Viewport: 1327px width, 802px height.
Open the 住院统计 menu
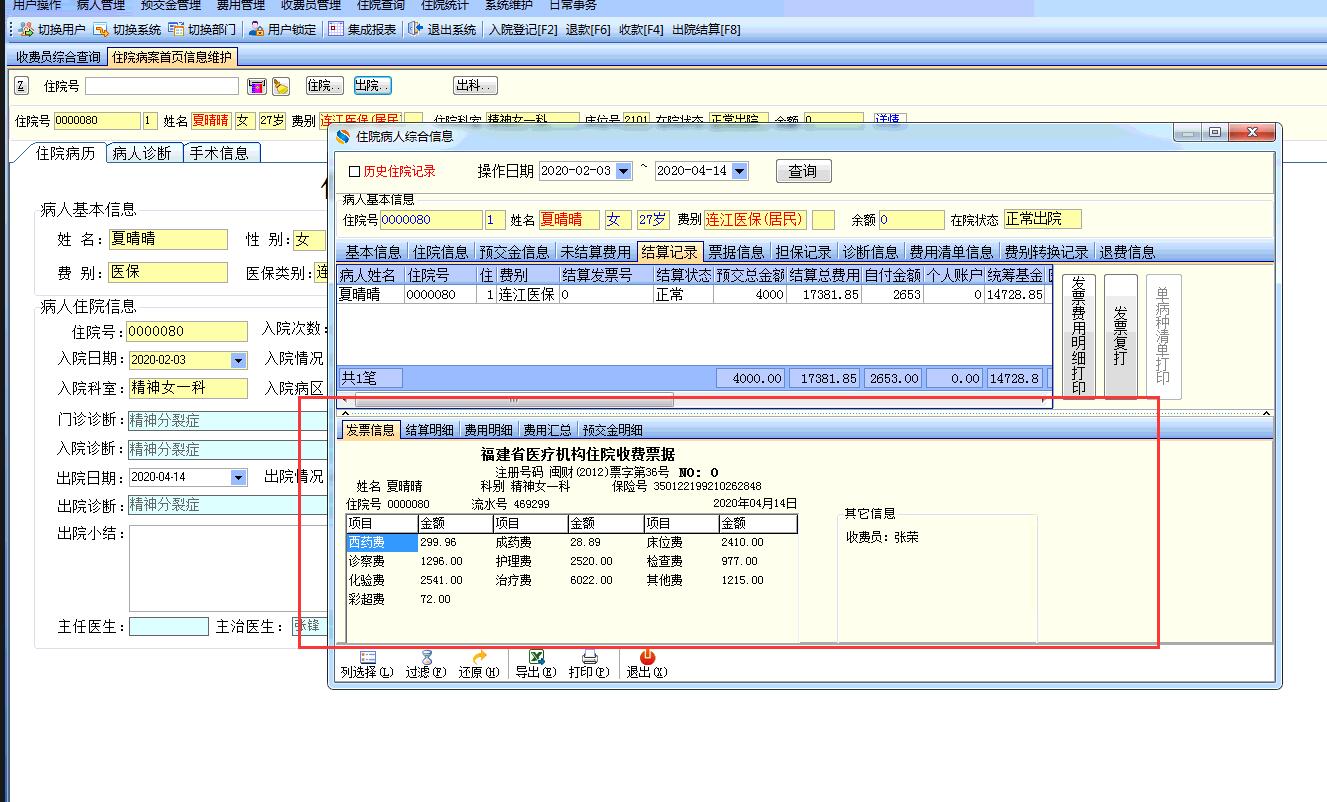tap(445, 5)
